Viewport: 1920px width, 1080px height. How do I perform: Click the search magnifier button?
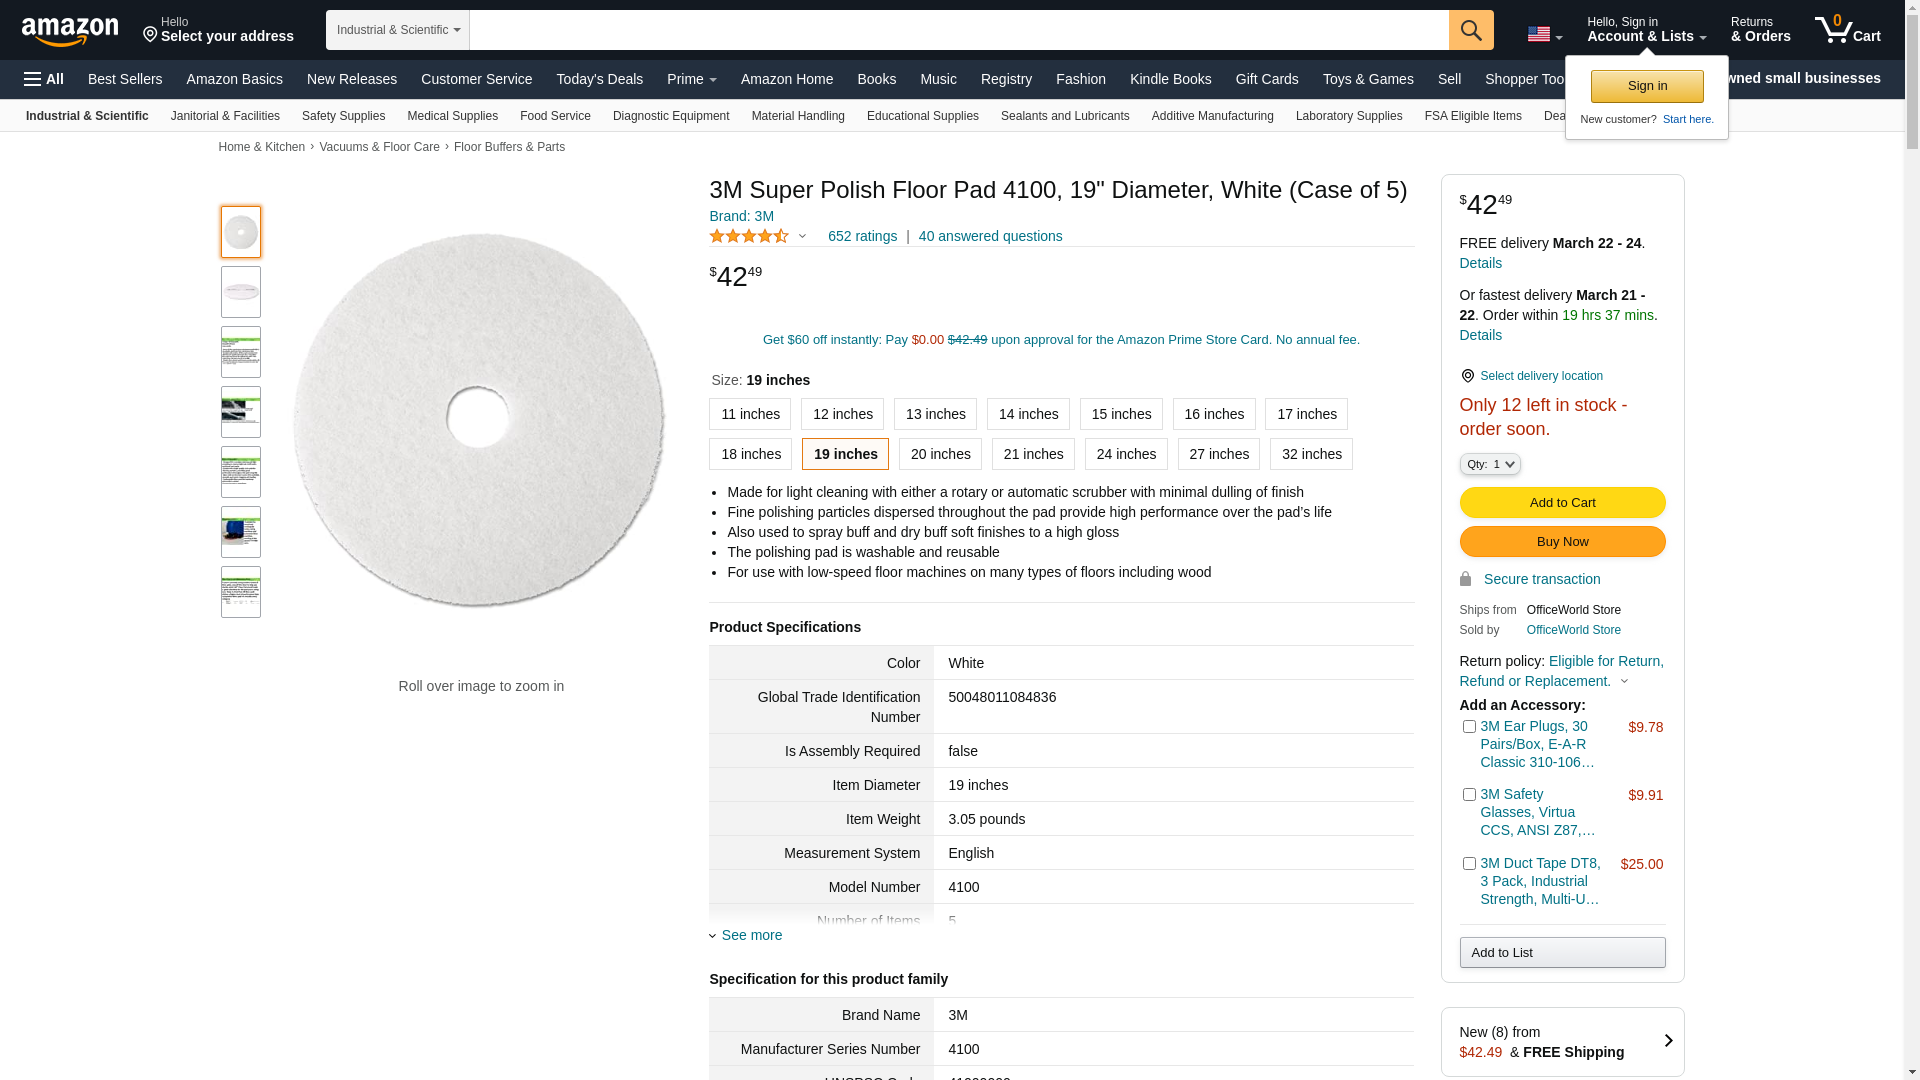coord(1470,30)
